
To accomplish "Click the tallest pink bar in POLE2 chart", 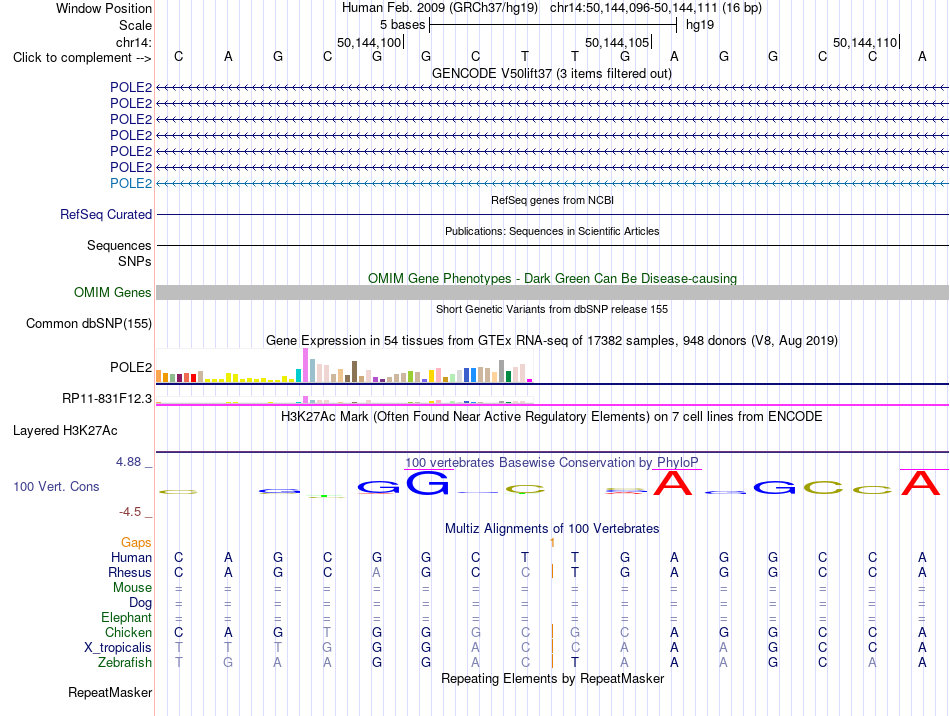I will [x=305, y=365].
